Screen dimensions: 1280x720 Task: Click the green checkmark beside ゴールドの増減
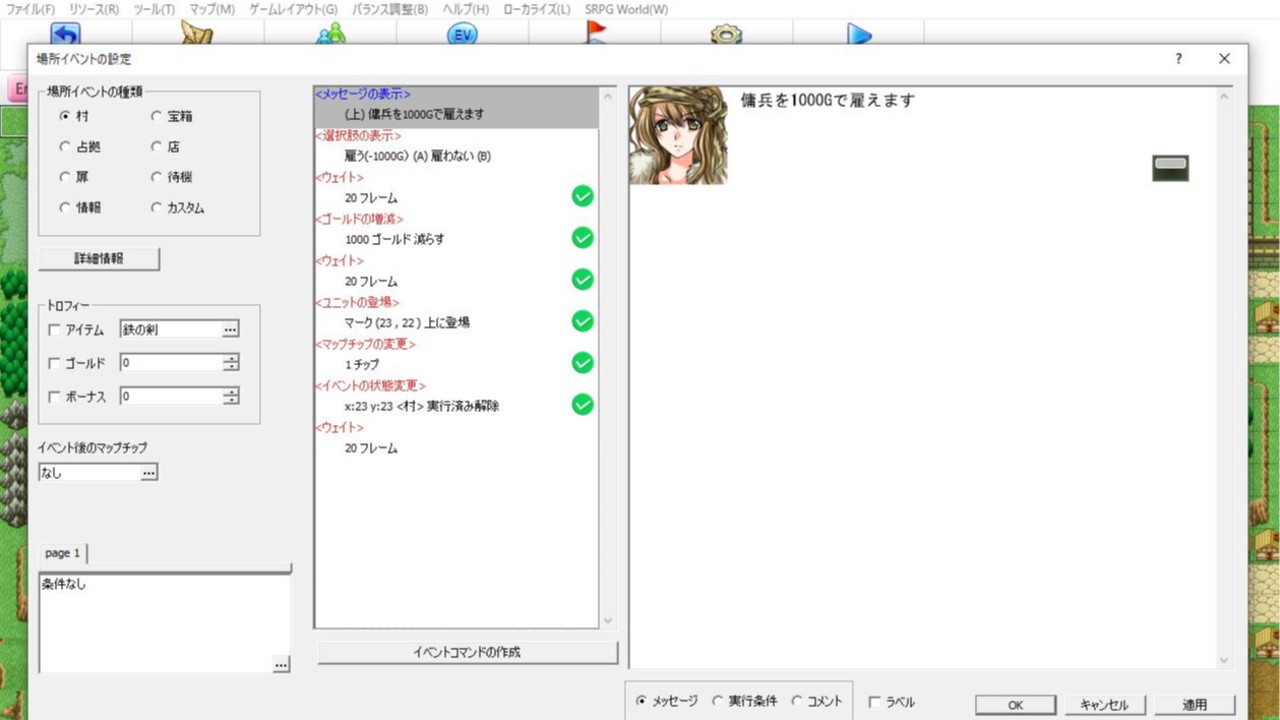click(x=583, y=238)
